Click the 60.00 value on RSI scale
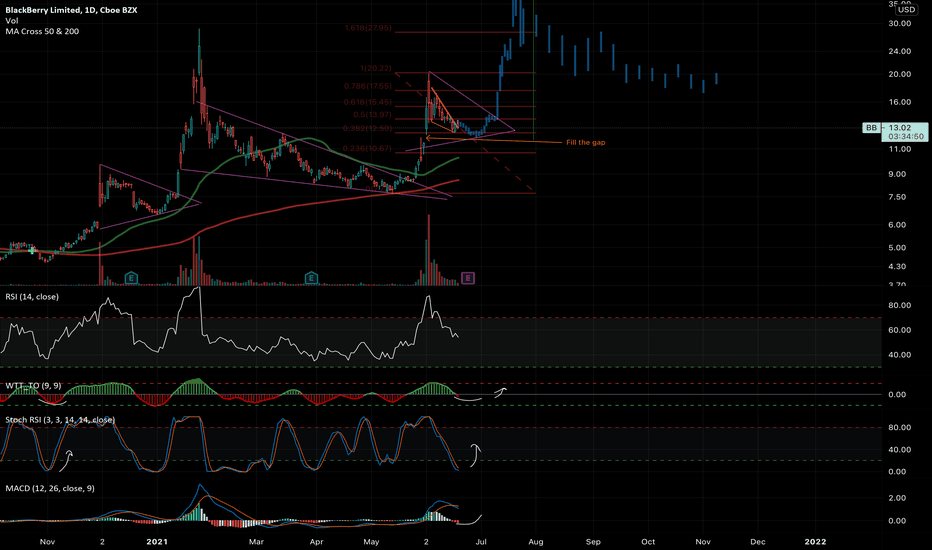The width and height of the screenshot is (932, 550). click(900, 330)
